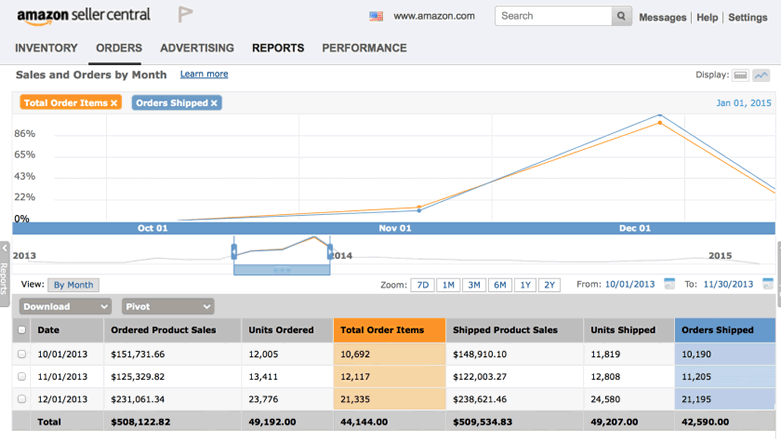Open the To date calendar icon
The height and width of the screenshot is (439, 781).
pyautogui.click(x=768, y=284)
